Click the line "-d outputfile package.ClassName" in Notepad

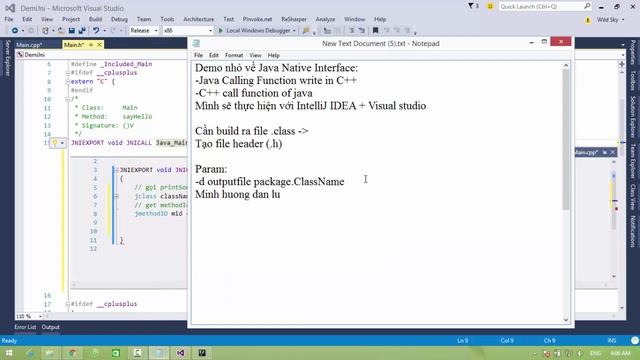(x=269, y=182)
